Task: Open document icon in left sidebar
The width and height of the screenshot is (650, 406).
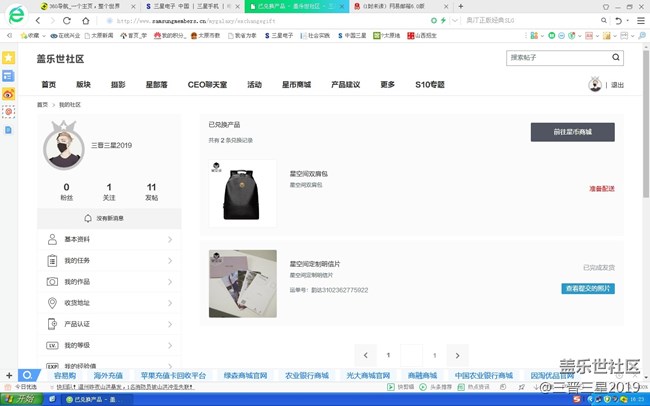Action: 8,130
